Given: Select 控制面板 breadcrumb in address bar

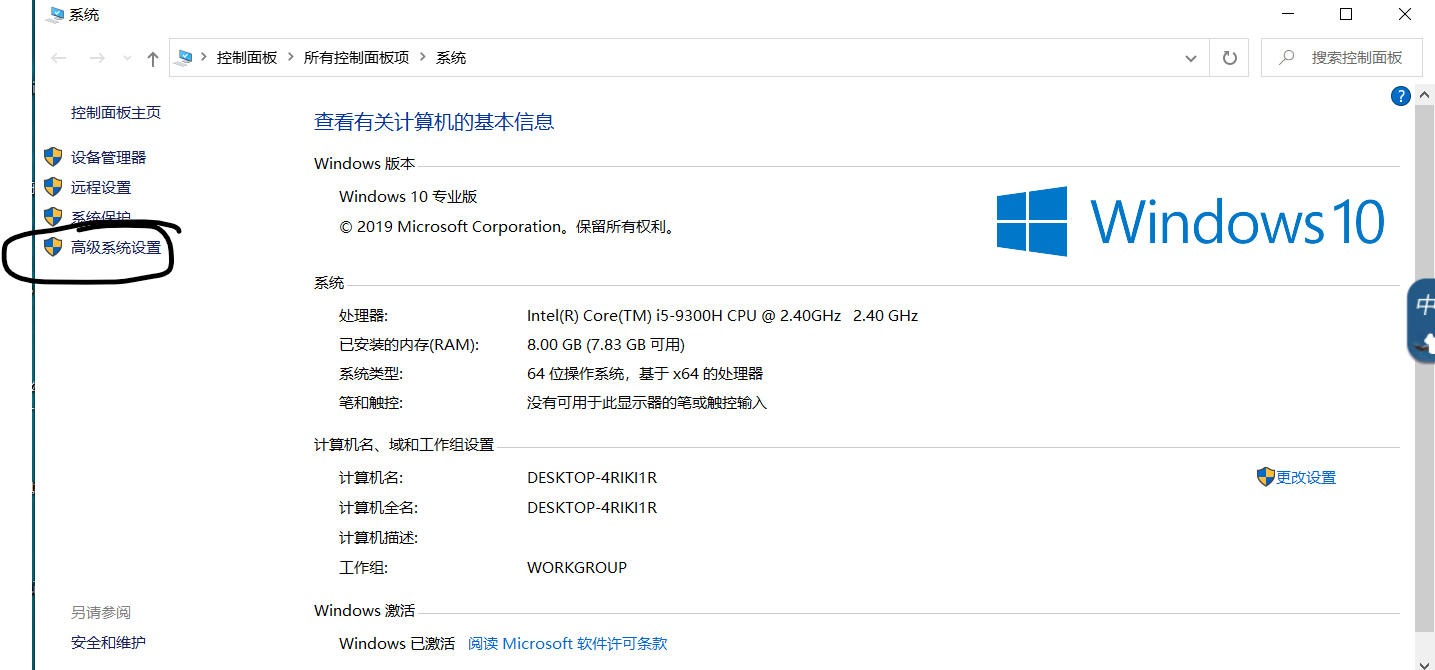Looking at the screenshot, I should (x=247, y=58).
